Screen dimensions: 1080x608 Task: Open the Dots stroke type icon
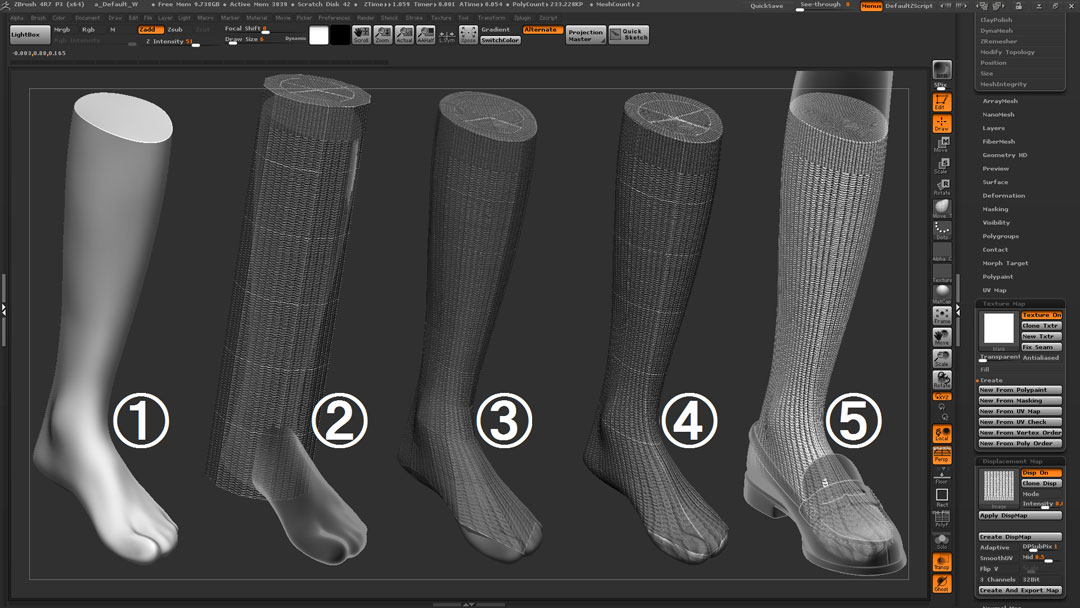point(942,230)
